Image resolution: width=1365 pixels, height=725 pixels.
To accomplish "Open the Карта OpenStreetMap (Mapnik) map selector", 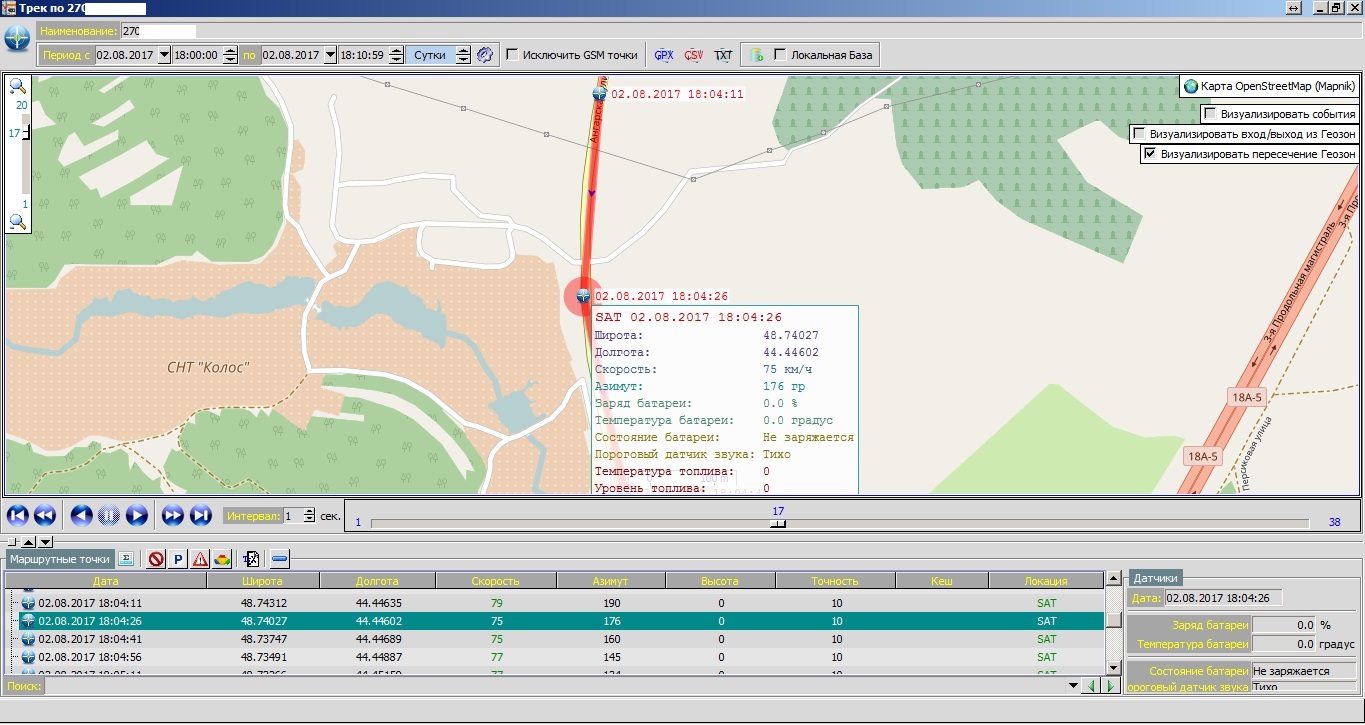I will [x=1268, y=87].
